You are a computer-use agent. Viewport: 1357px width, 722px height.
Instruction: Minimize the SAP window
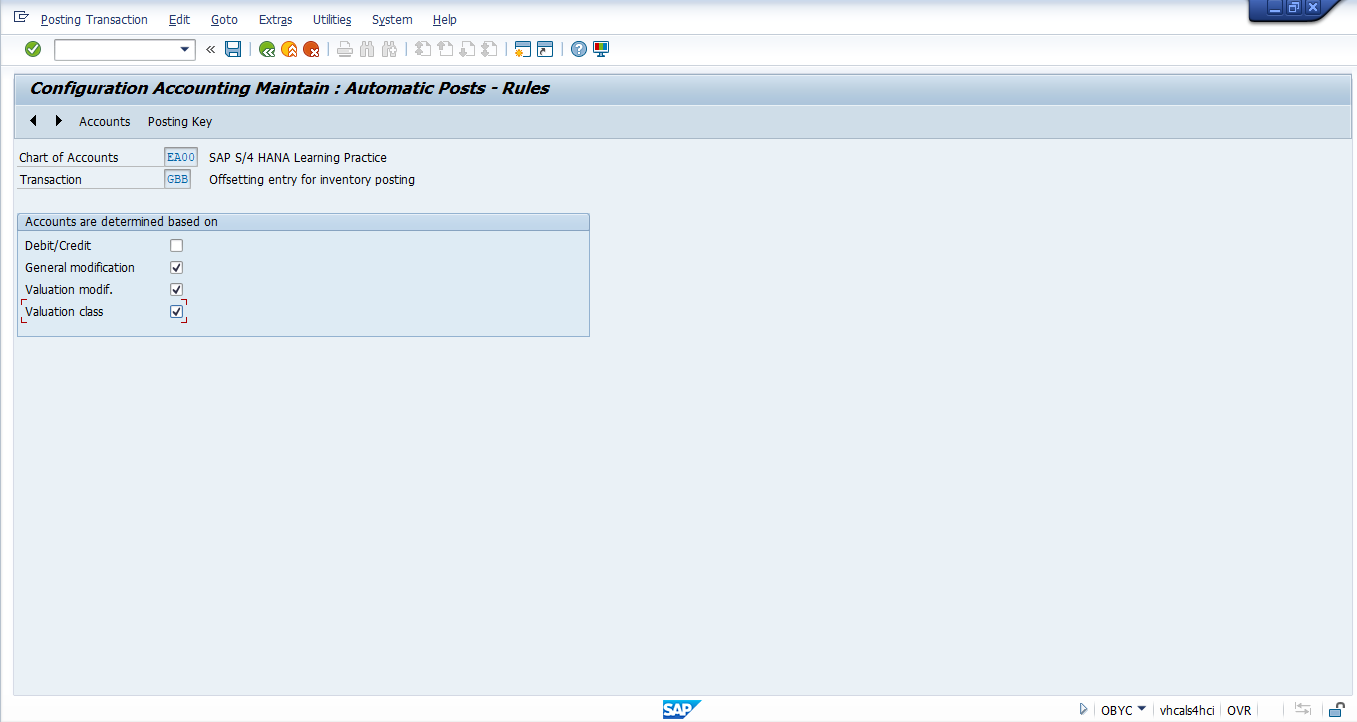click(x=1275, y=8)
